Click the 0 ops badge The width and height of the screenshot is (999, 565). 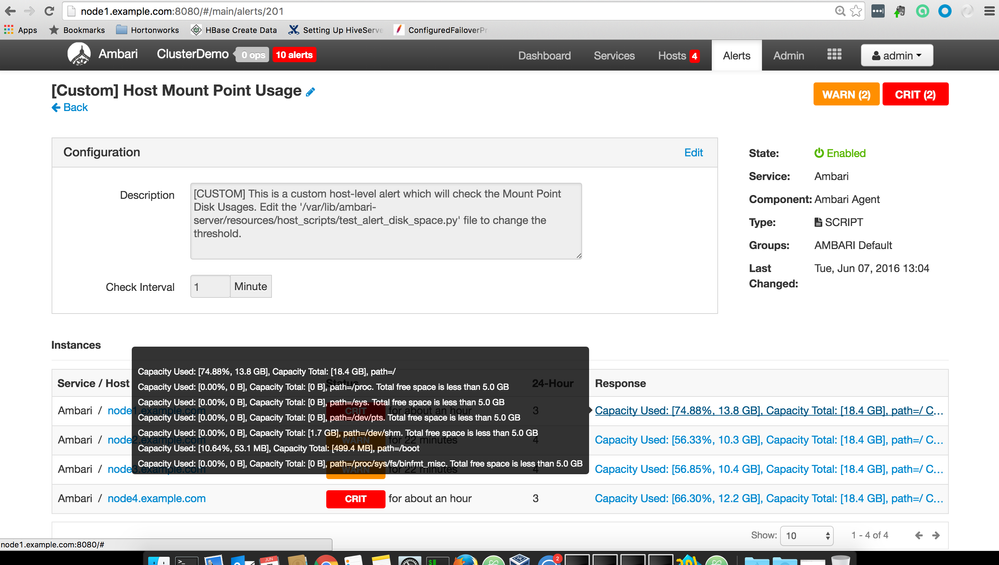point(253,55)
